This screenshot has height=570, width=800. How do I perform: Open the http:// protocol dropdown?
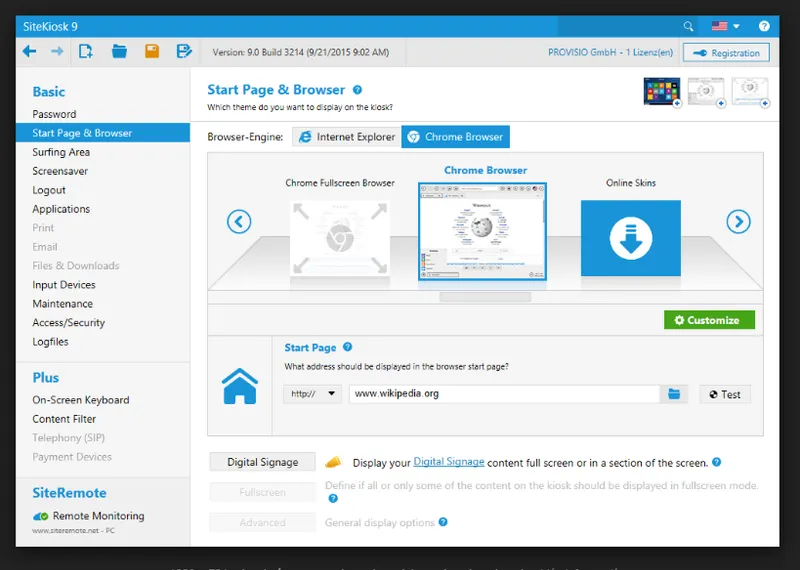[312, 394]
